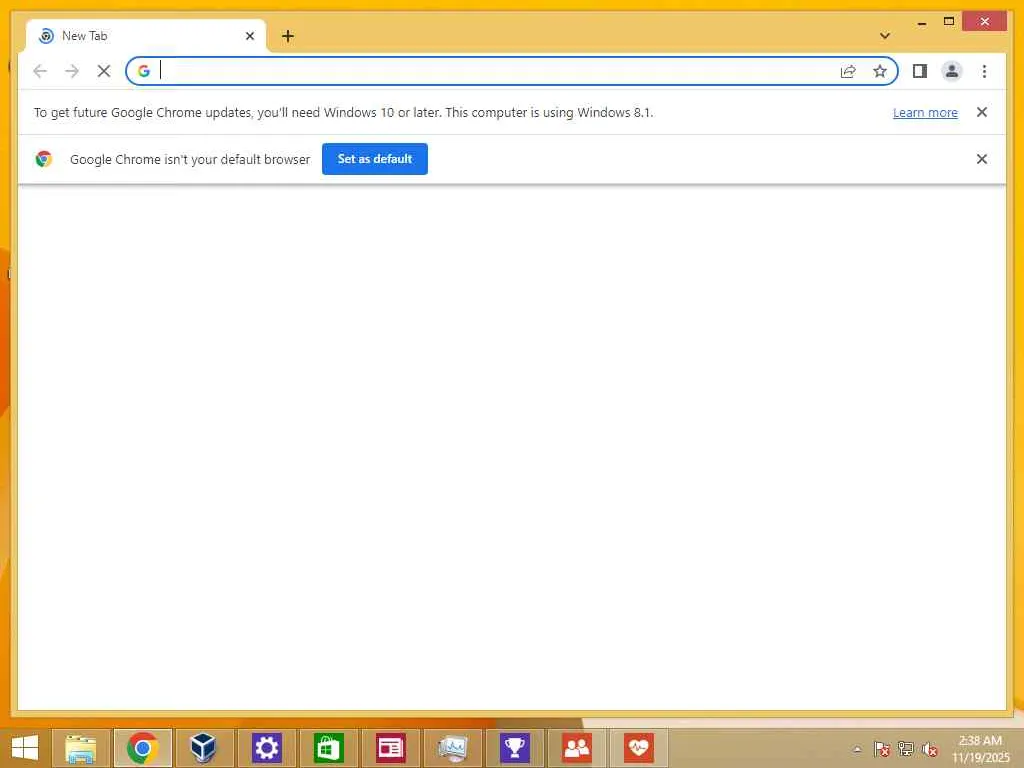Go back using the back arrow
The width and height of the screenshot is (1024, 768).
click(x=40, y=71)
